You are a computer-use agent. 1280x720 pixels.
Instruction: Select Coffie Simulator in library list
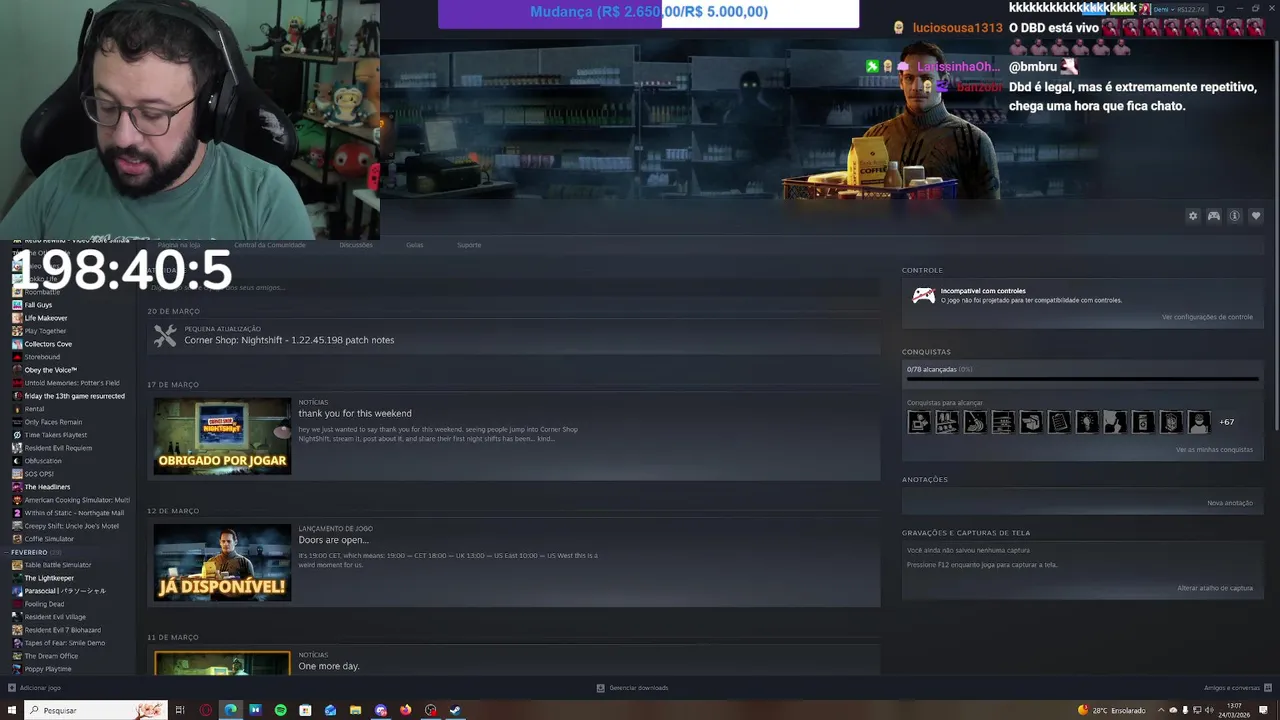(x=49, y=539)
